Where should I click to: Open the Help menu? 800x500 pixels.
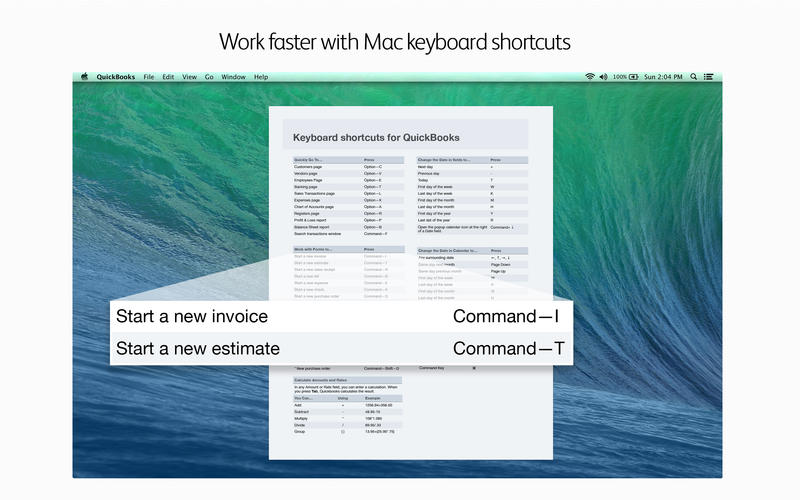point(261,77)
